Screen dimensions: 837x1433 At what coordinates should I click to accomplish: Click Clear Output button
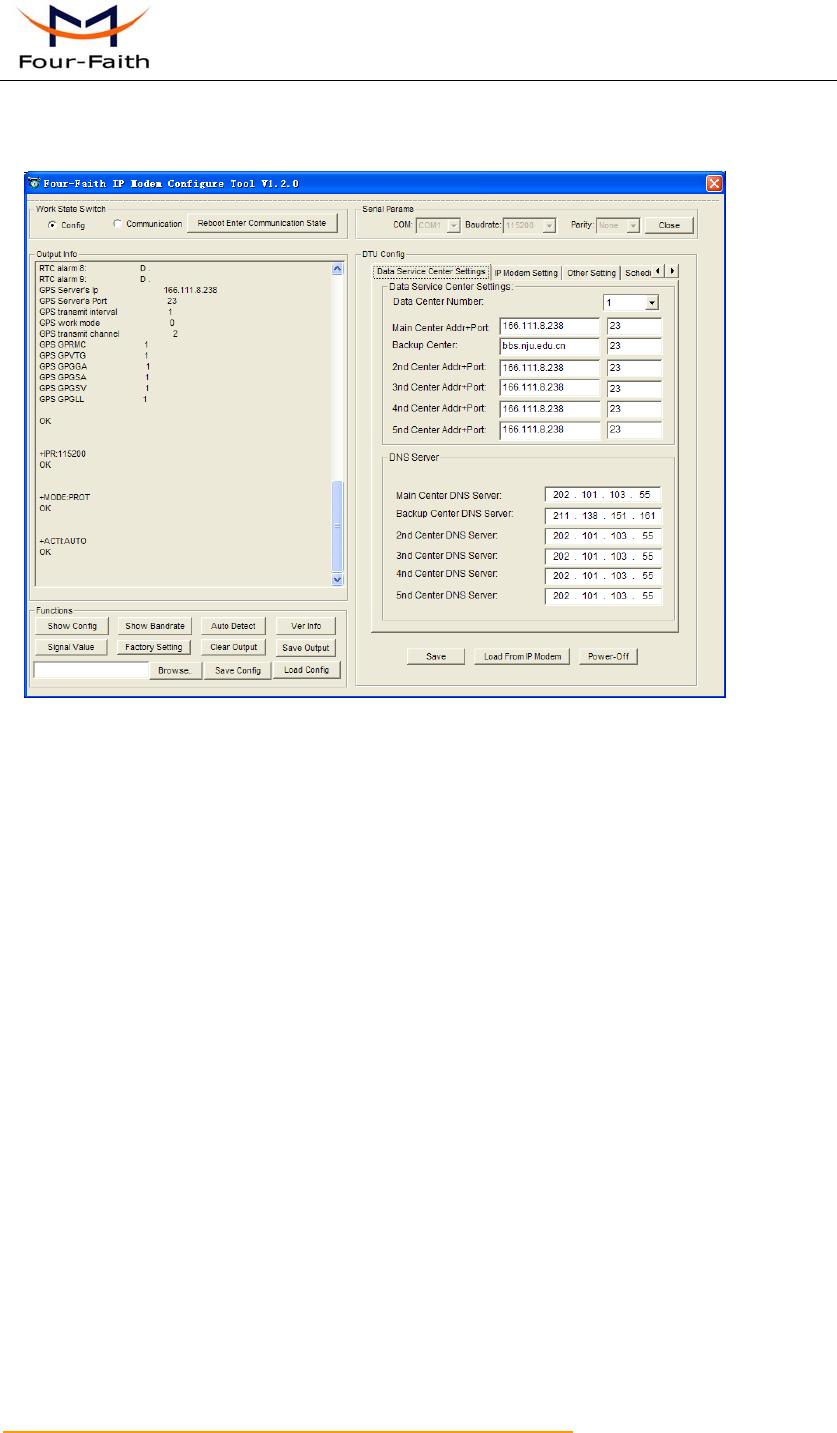234,647
